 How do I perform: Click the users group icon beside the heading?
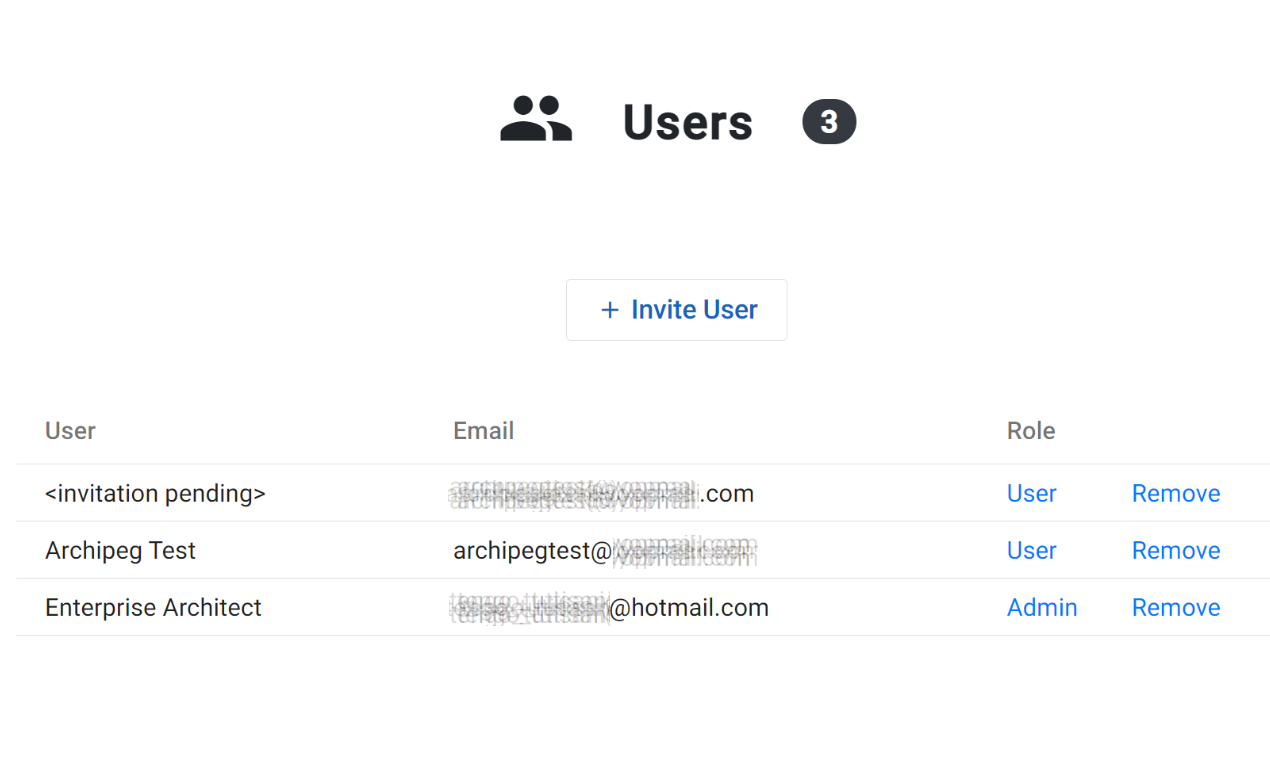click(536, 120)
